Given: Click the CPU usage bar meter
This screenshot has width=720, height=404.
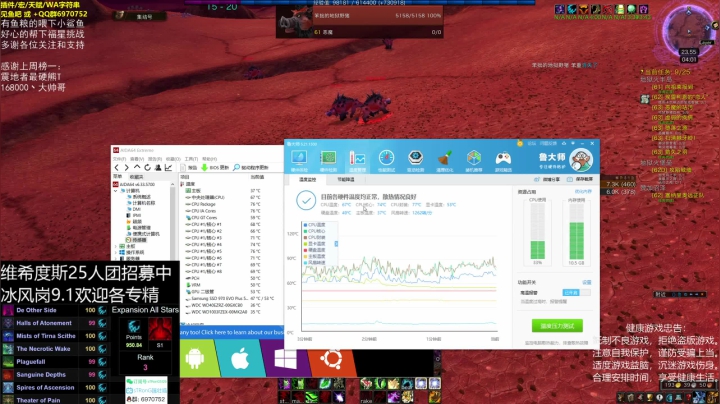Looking at the screenshot, I should (537, 232).
